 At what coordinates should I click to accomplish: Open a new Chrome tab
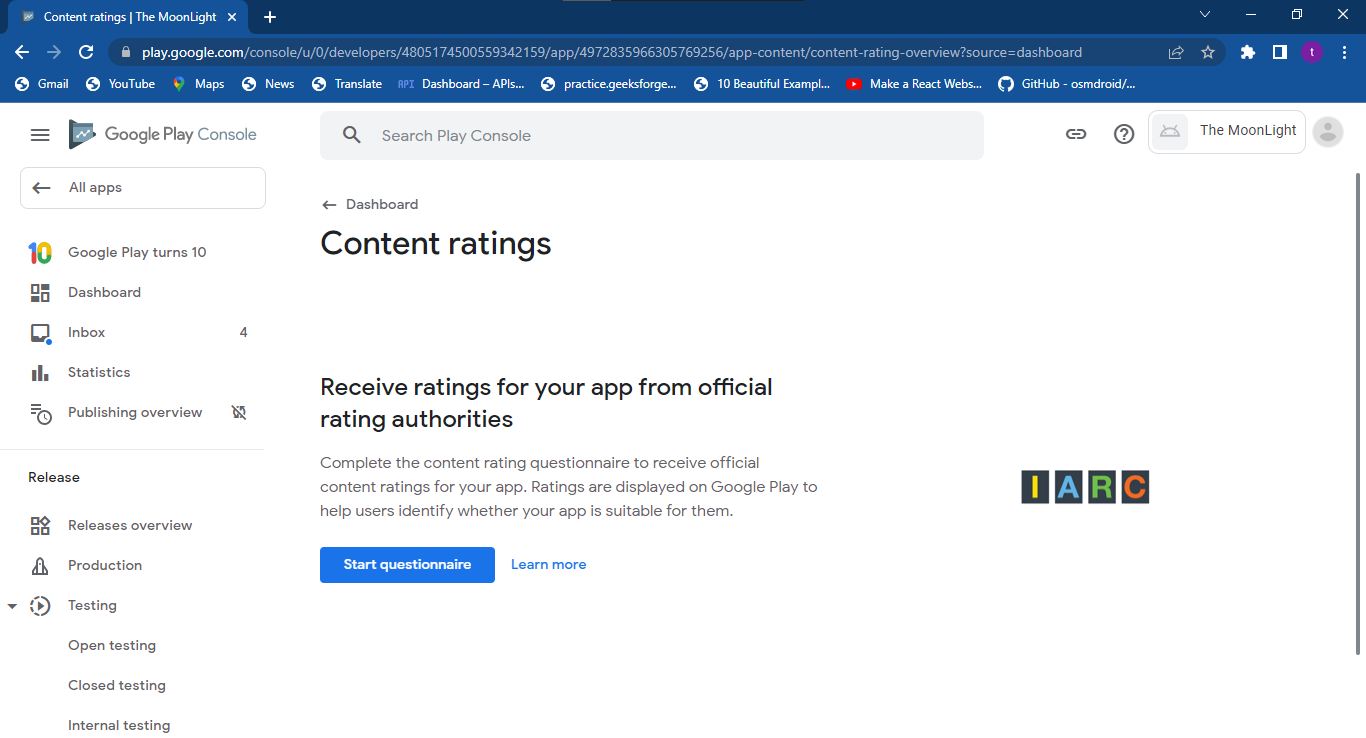(269, 17)
